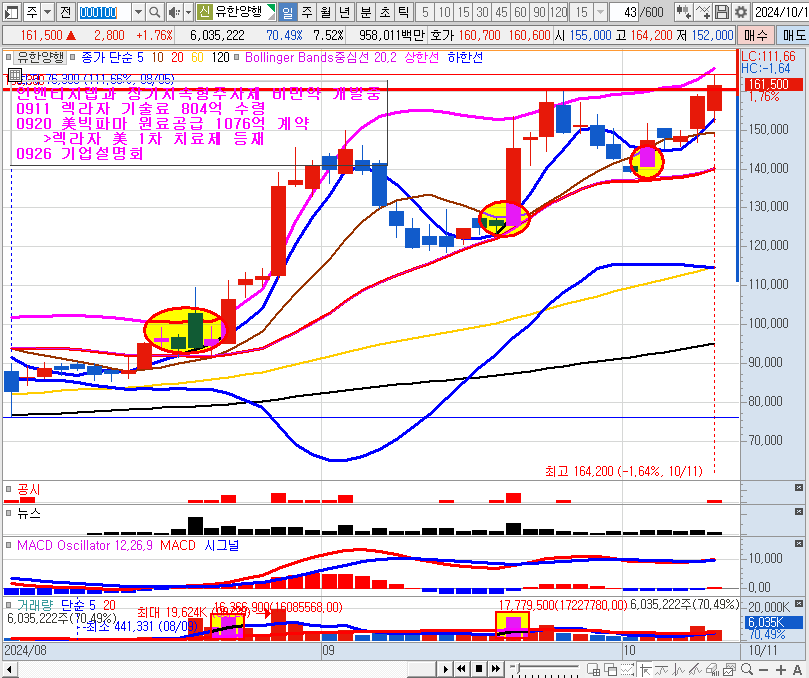Click the save chart floppy disk icon
Viewport: 809px width, 678px height.
(722, 12)
